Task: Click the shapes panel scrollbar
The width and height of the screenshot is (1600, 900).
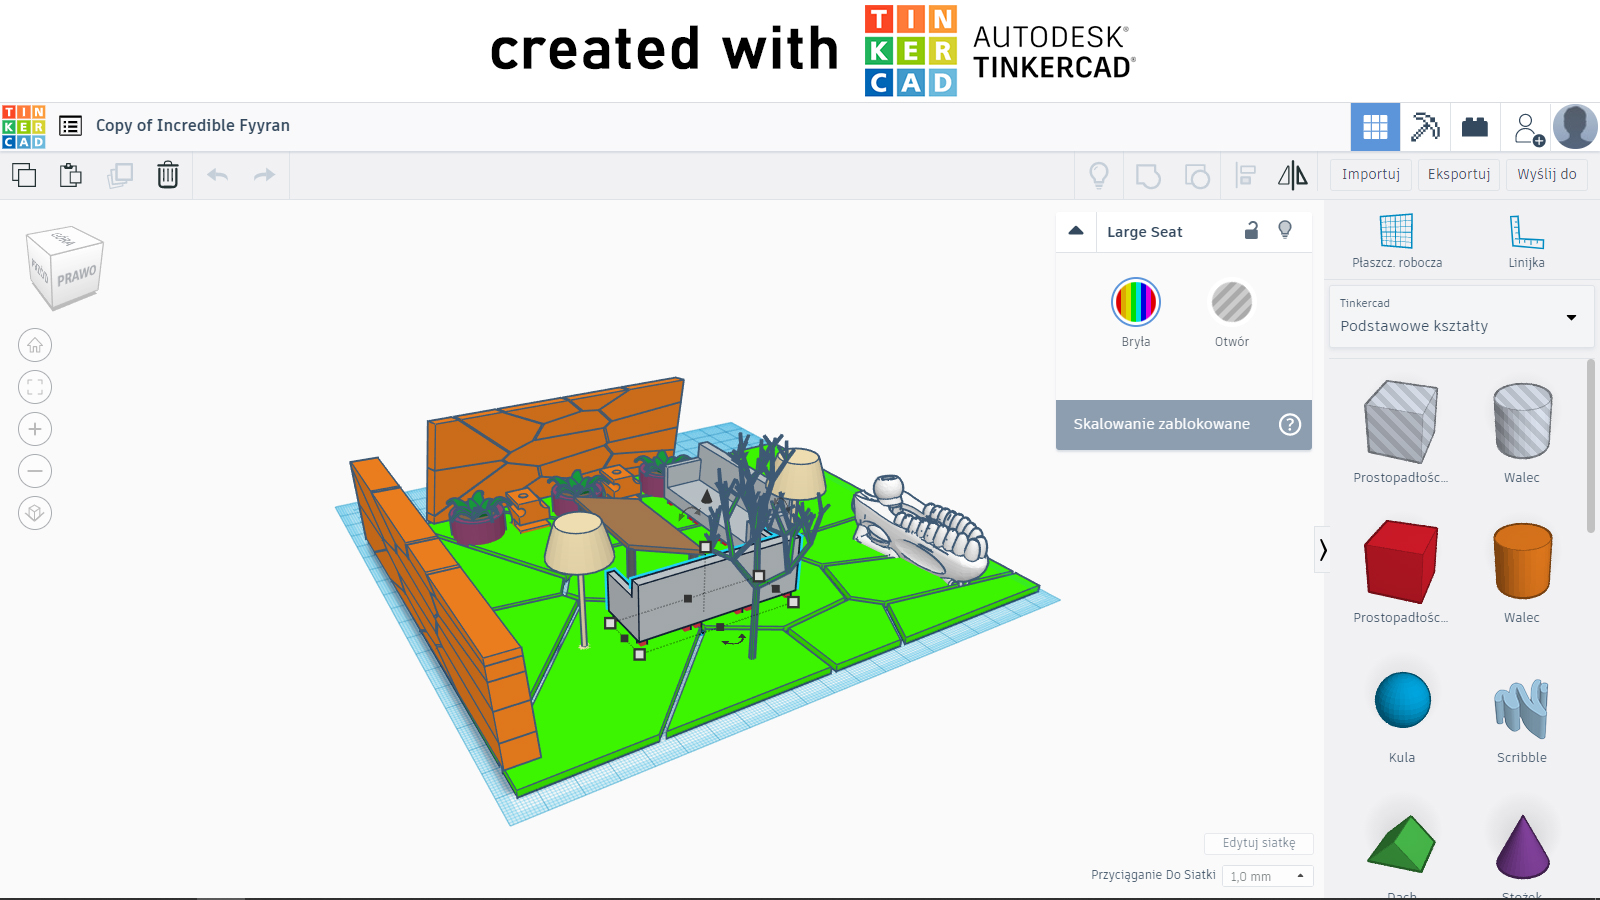Action: pyautogui.click(x=1591, y=447)
